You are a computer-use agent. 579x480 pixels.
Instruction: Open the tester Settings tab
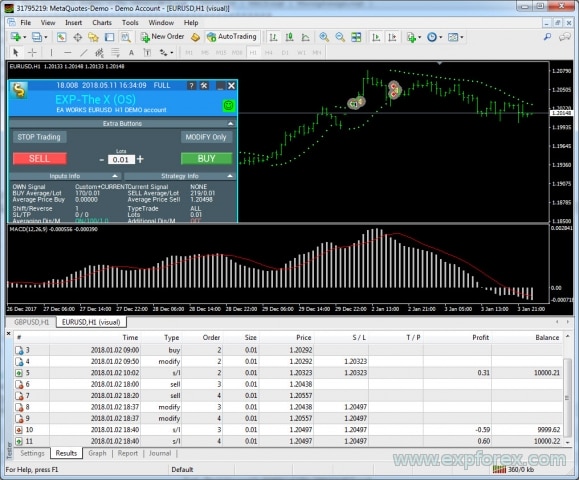(x=32, y=453)
